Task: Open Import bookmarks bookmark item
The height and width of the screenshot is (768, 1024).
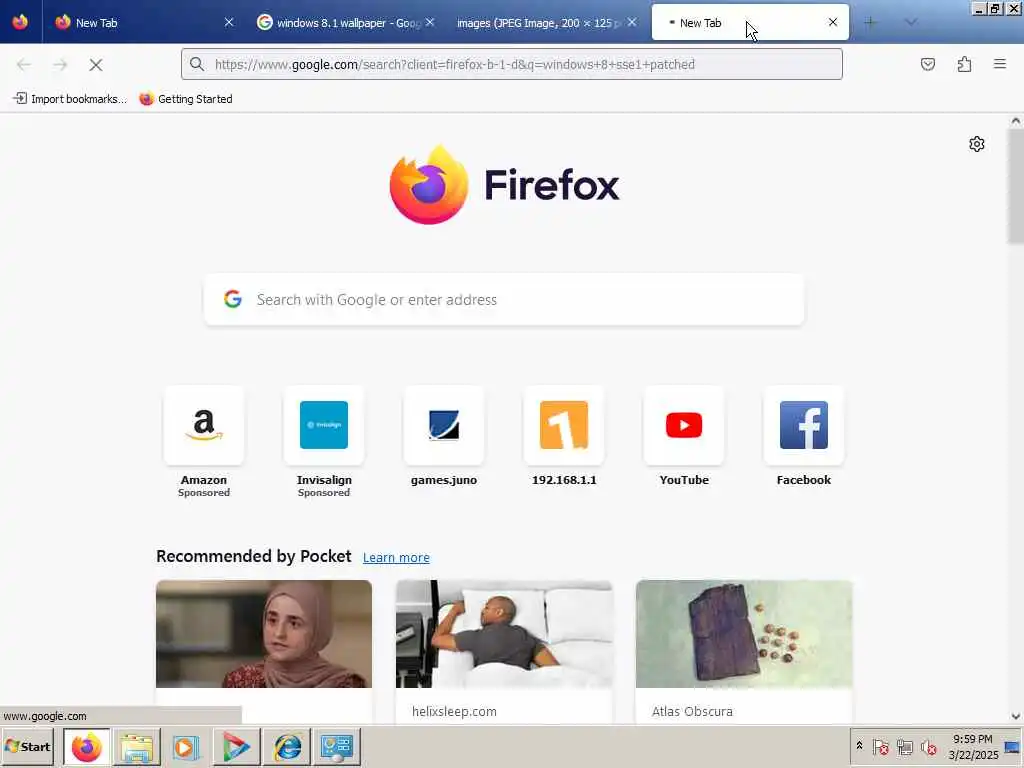Action: [70, 99]
